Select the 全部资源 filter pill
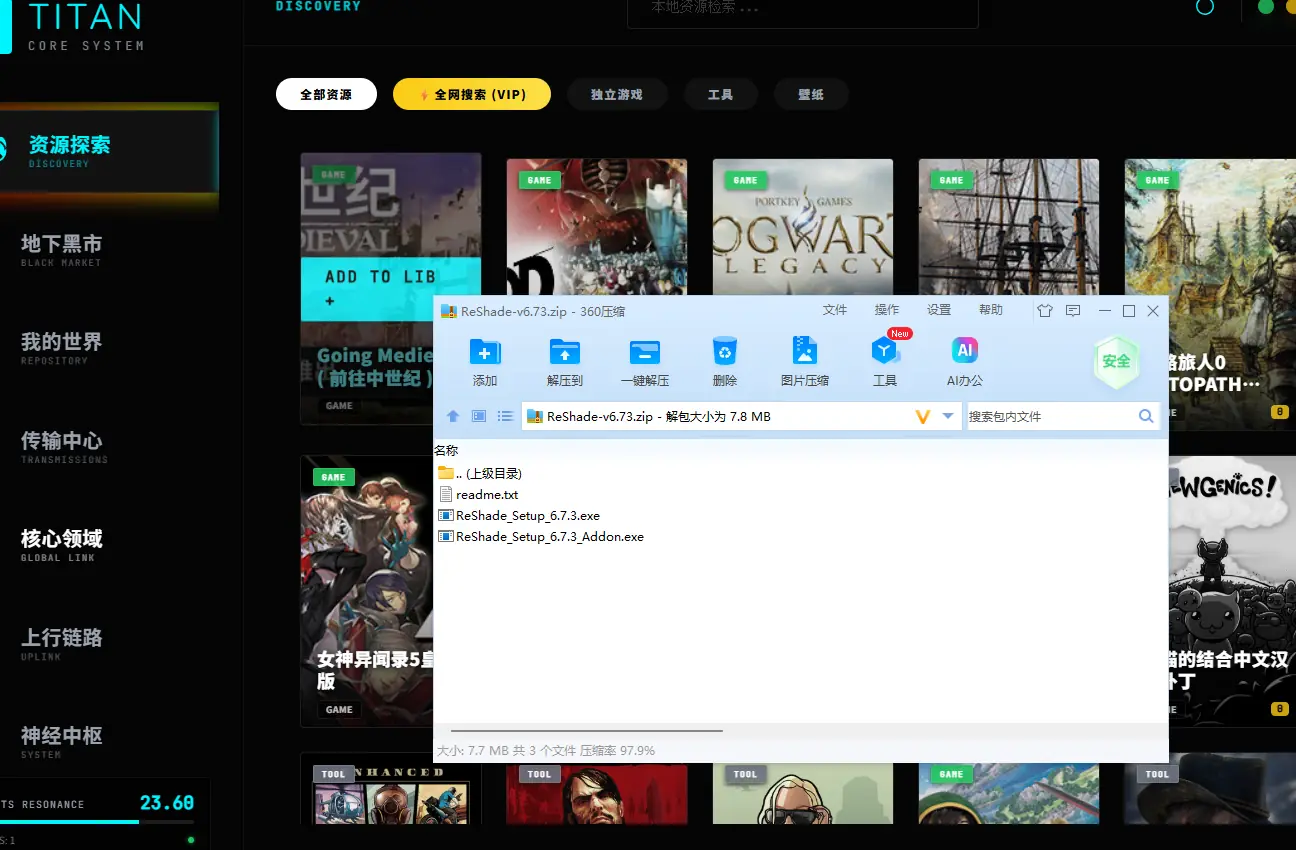The width and height of the screenshot is (1296, 850). tap(326, 93)
